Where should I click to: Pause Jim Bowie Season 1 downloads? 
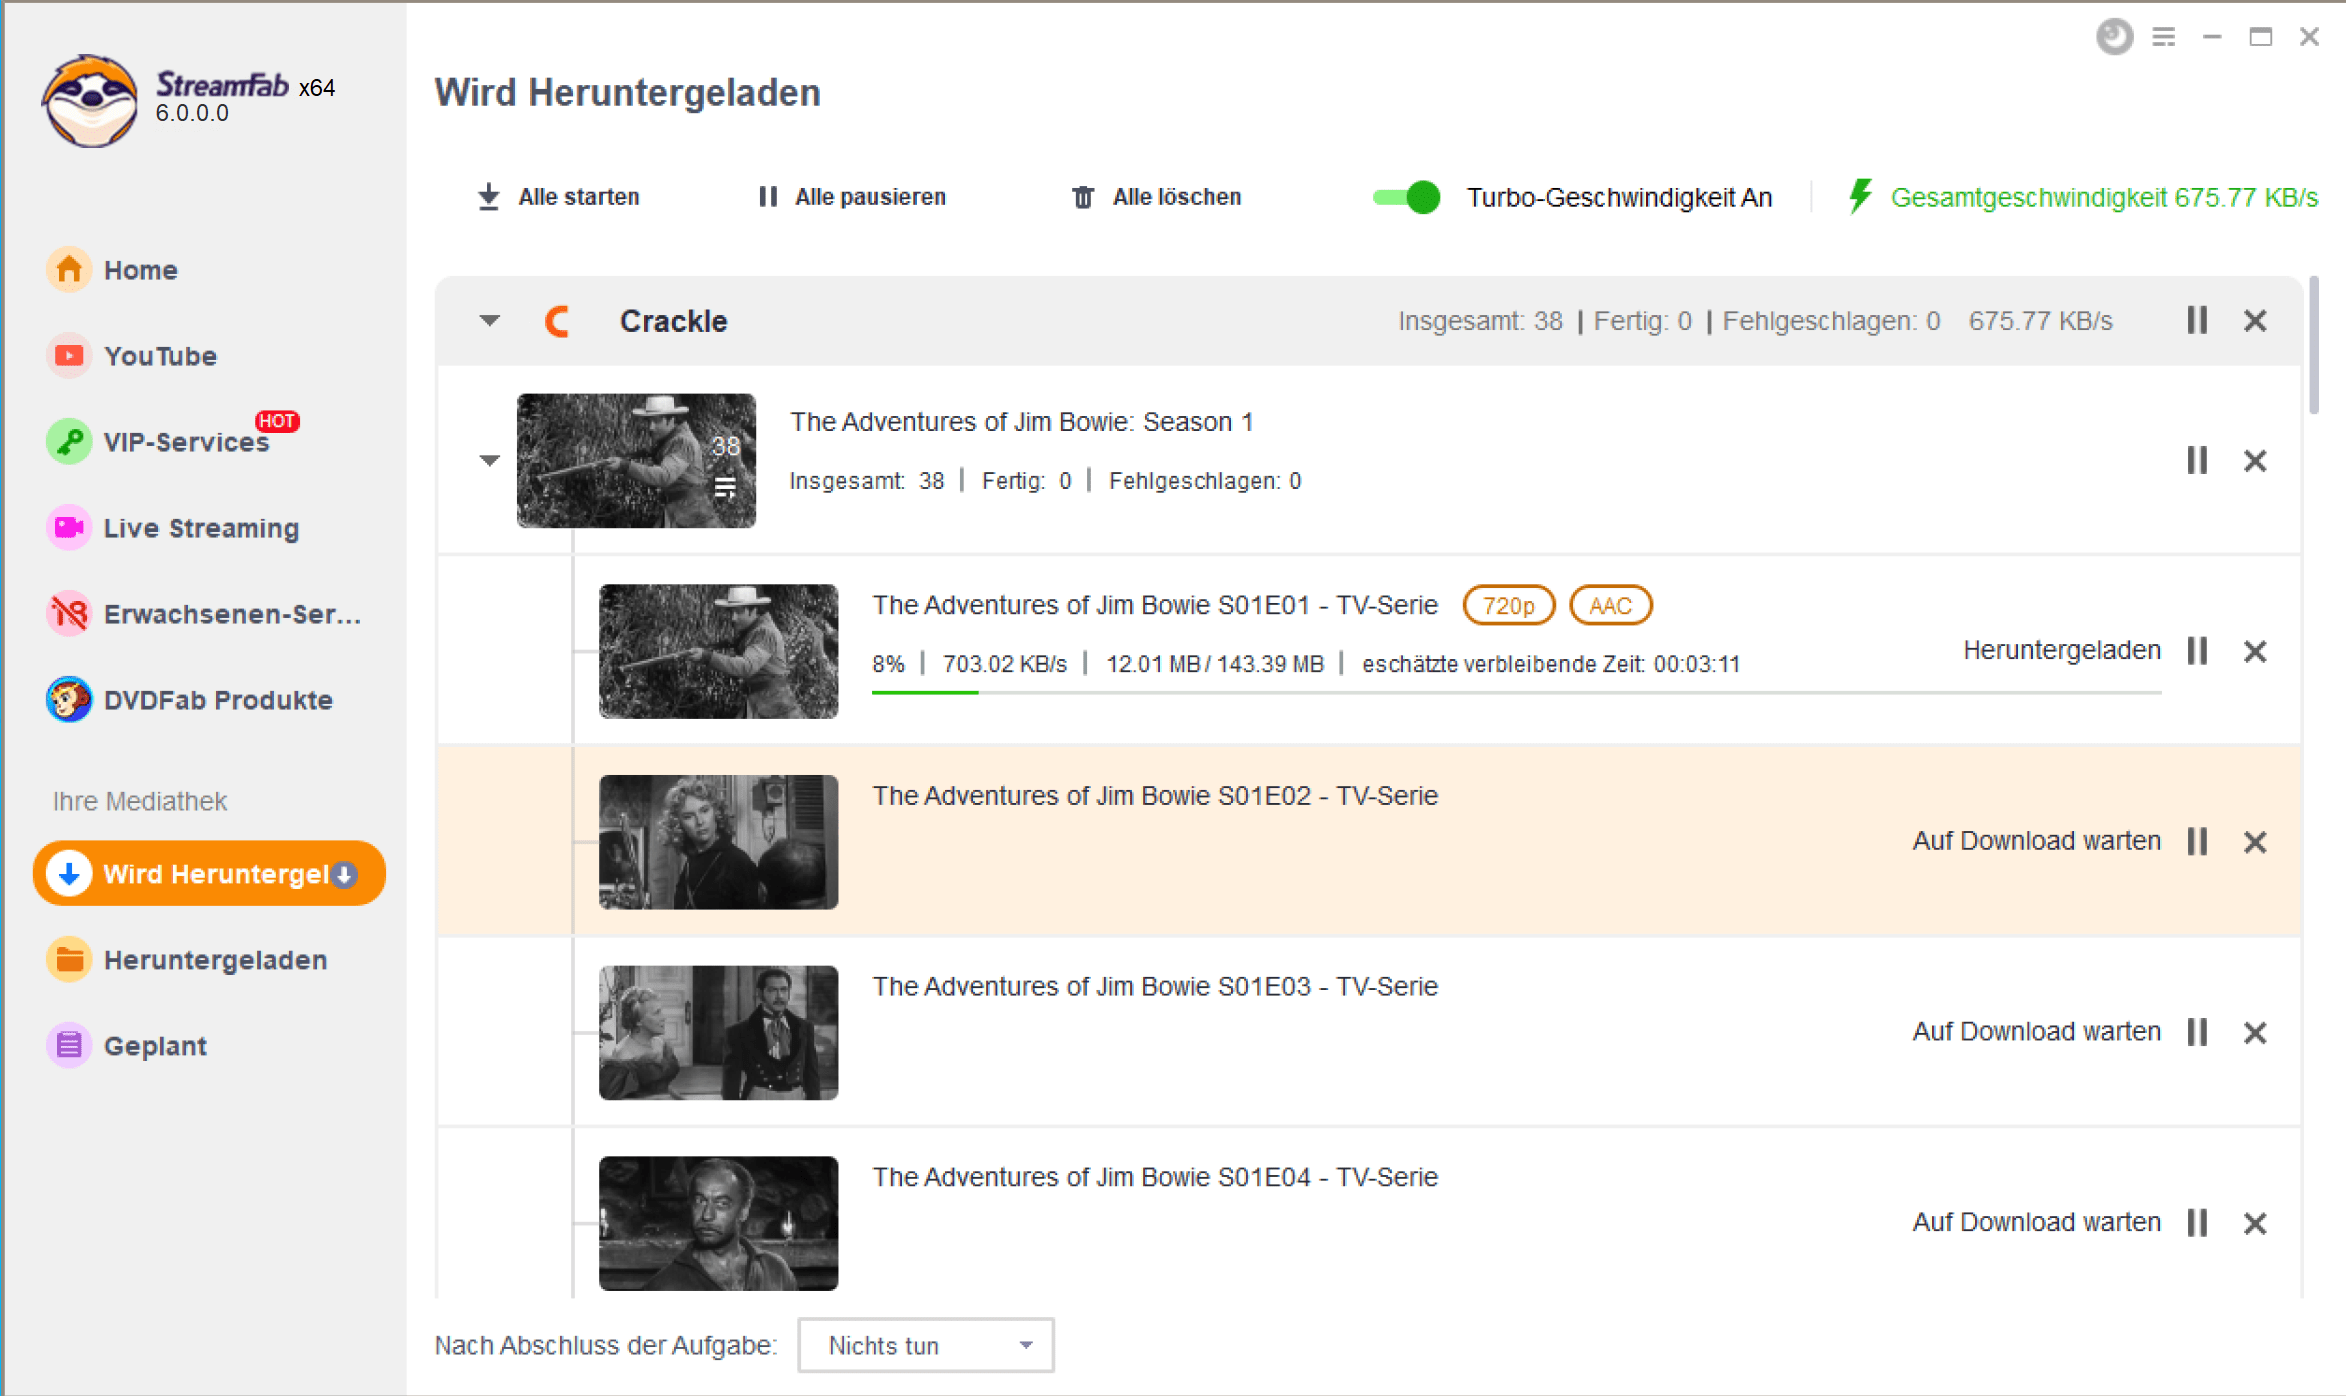coord(2197,460)
